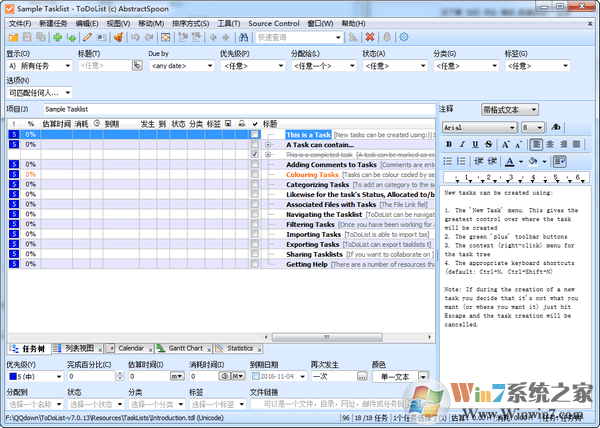This screenshot has width=600, height=428.
Task: Expand the 'A Task can contain...' tree node
Action: coord(268,145)
